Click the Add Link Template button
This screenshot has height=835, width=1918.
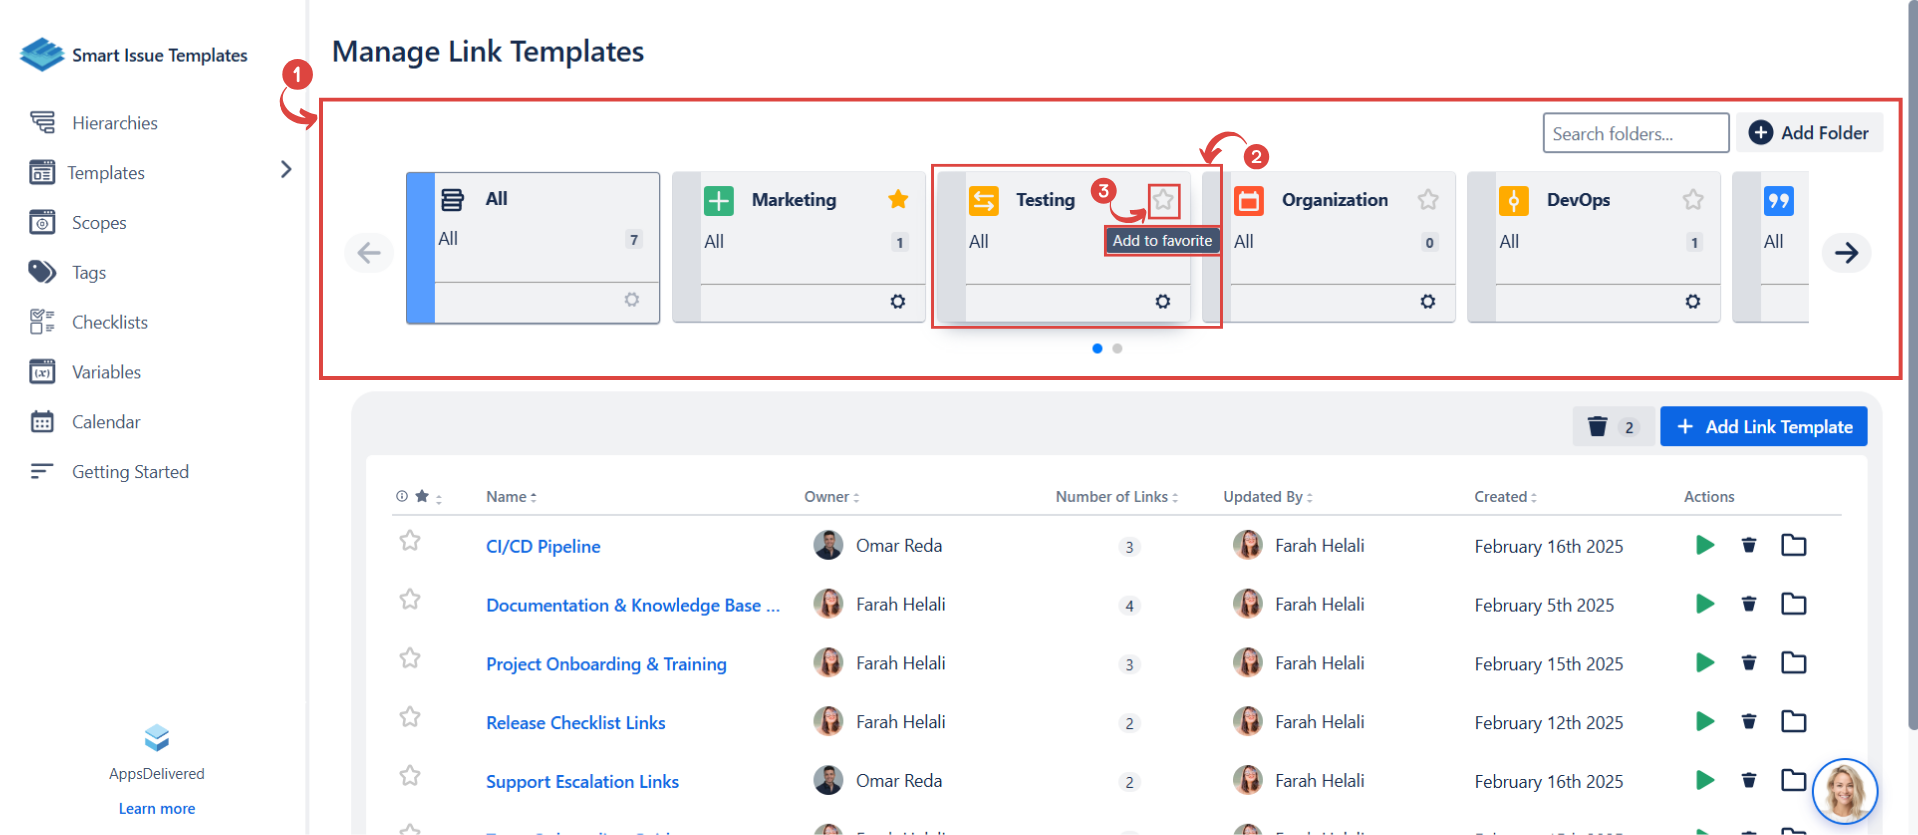tap(1763, 427)
